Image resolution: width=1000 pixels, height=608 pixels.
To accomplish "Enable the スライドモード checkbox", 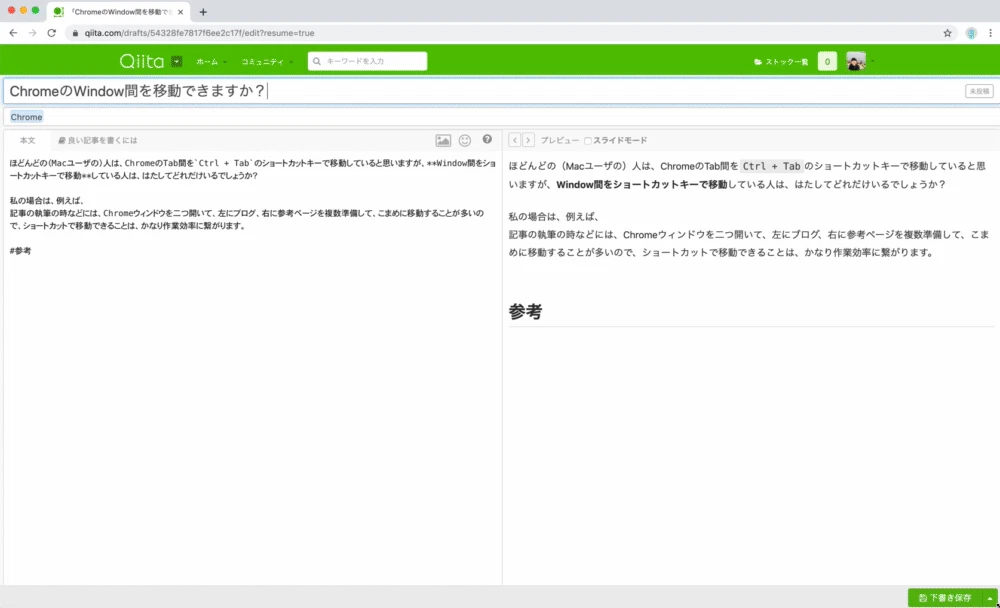I will [588, 140].
